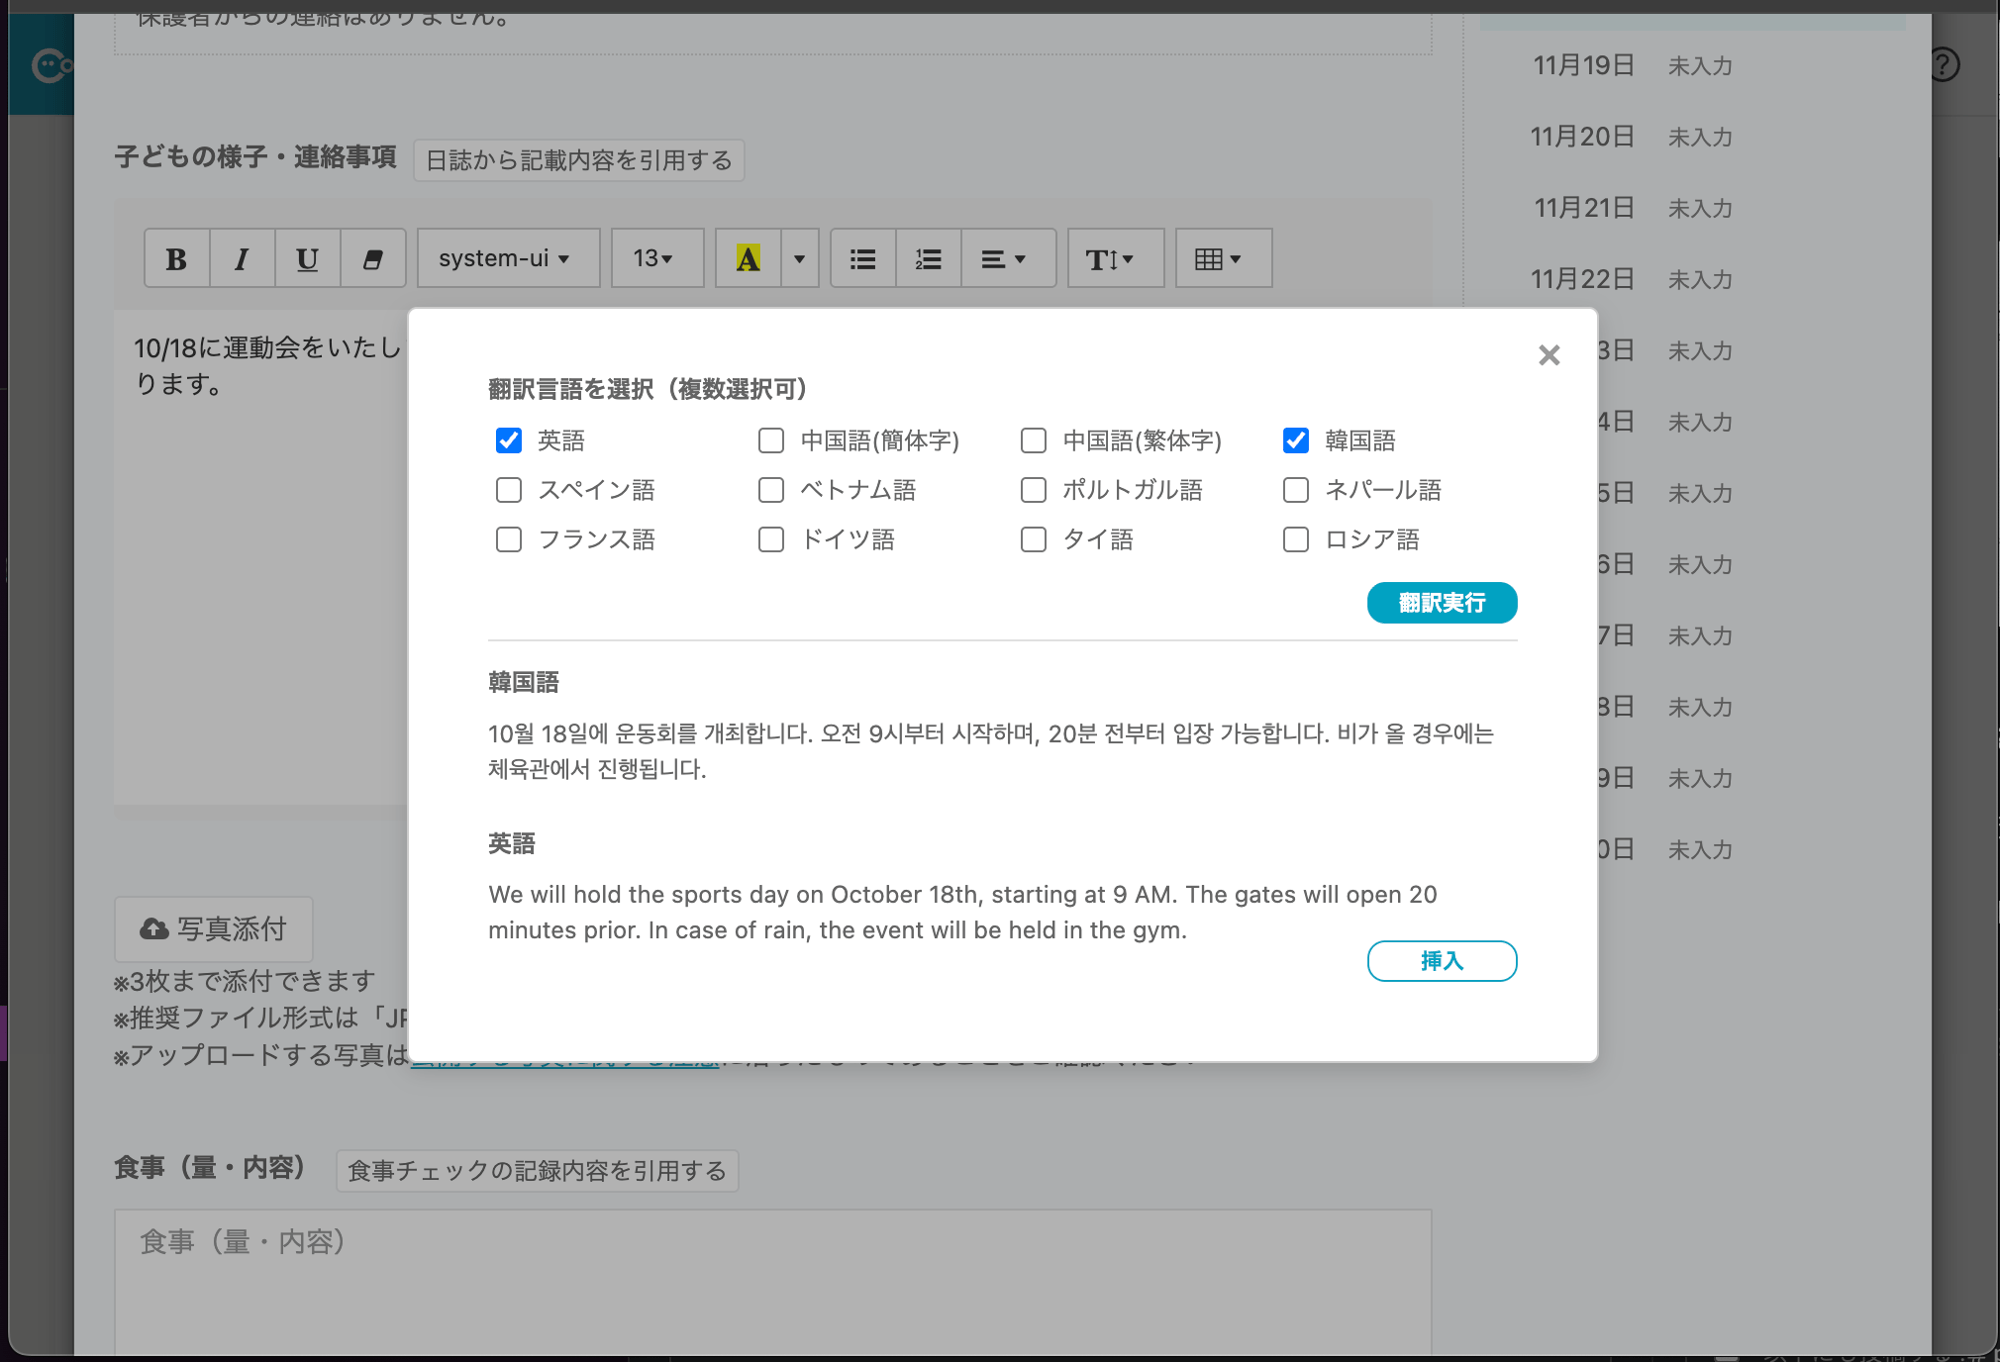Select the 11月20日 entry in the sidebar
Image resolution: width=2000 pixels, height=1362 pixels.
pyautogui.click(x=1583, y=137)
